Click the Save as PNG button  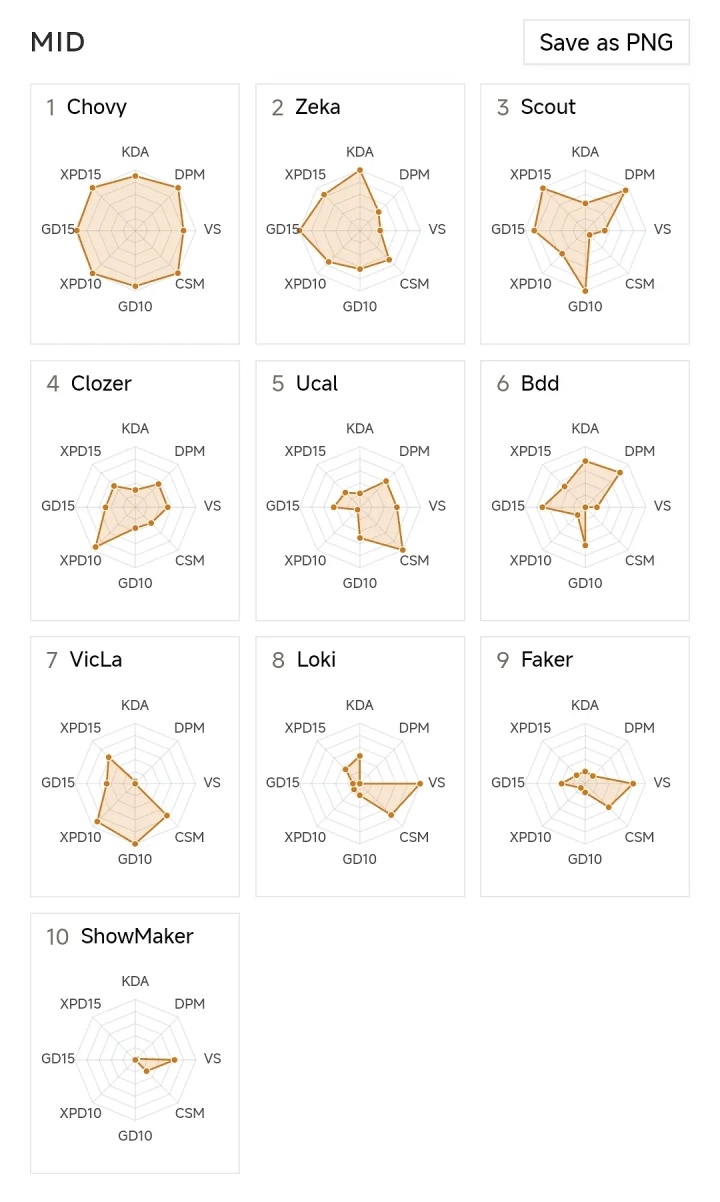point(606,42)
